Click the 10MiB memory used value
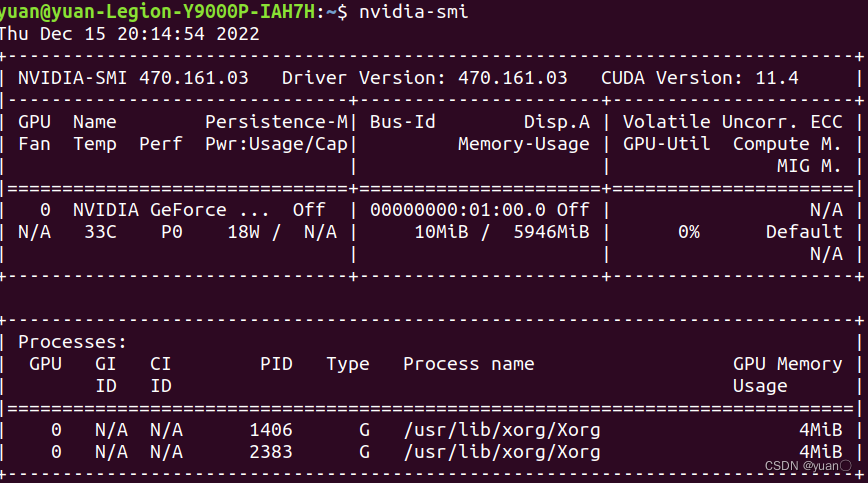This screenshot has height=483, width=868. pyautogui.click(x=441, y=232)
